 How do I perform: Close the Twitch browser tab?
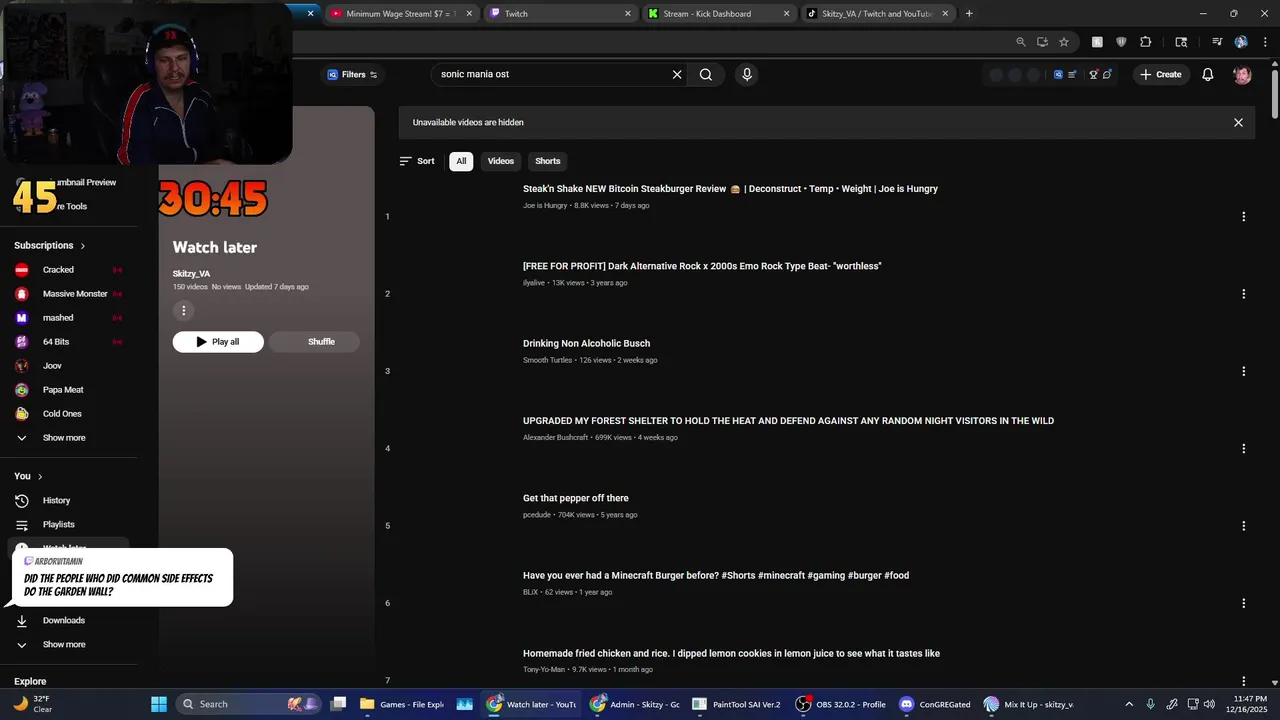point(628,14)
